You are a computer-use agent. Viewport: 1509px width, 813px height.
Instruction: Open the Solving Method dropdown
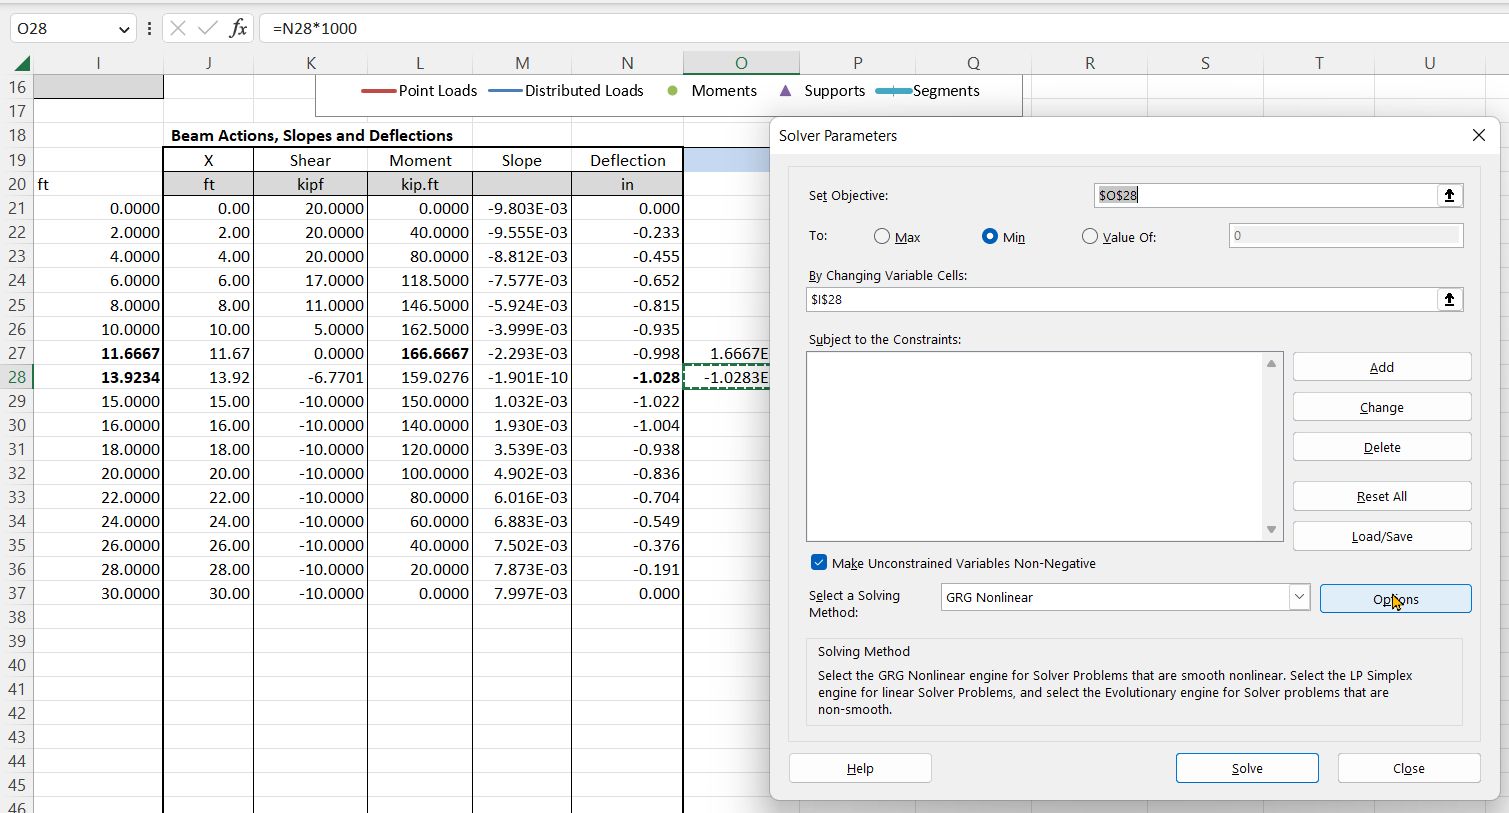tap(1298, 597)
